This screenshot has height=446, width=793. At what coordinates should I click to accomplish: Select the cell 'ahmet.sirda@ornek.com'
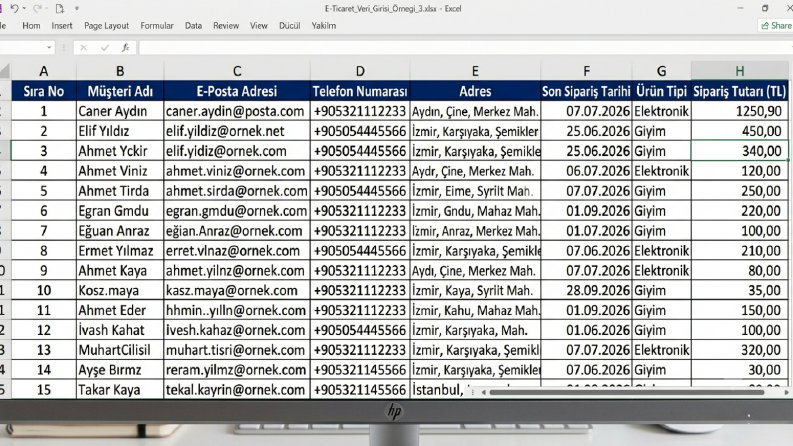(x=237, y=191)
